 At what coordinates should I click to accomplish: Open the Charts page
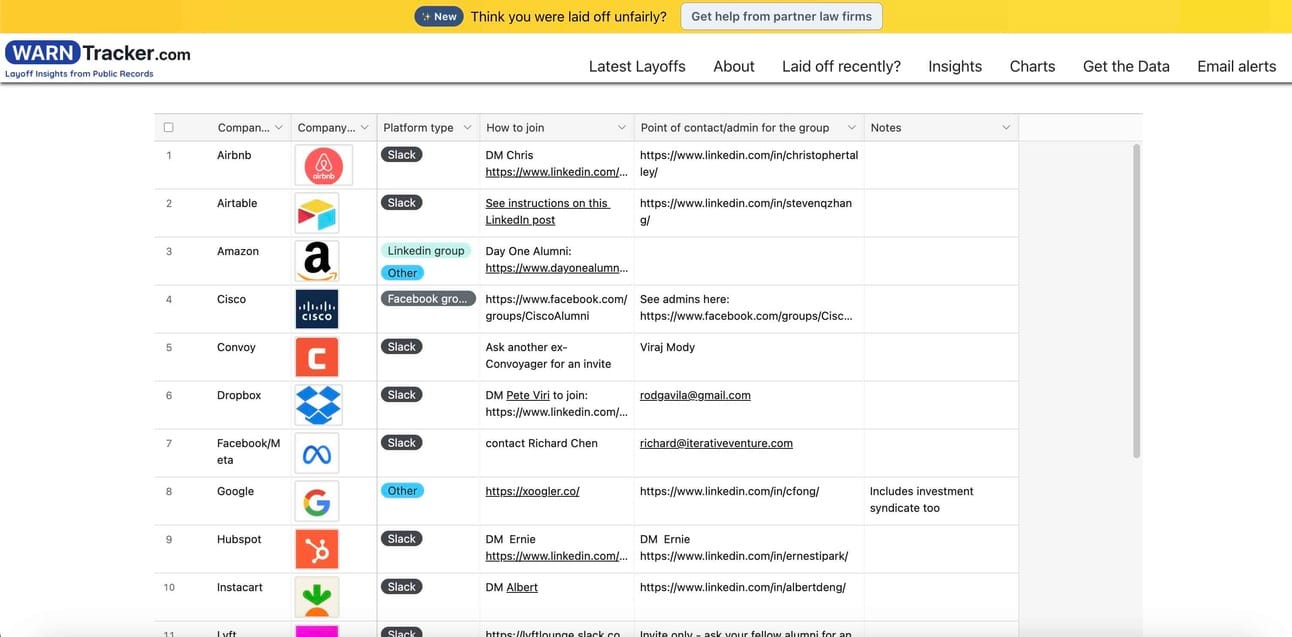[1032, 66]
